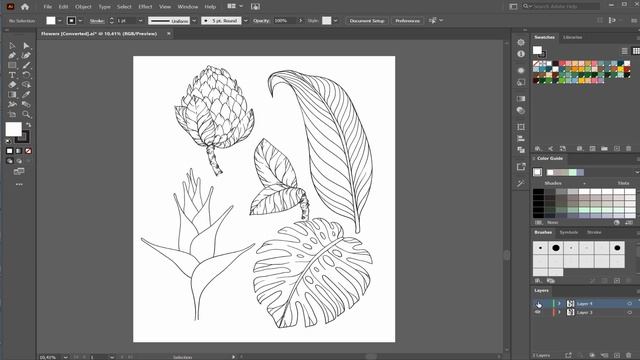The image size is (640, 360).
Task: Open the Window menu
Action: [x=188, y=7]
